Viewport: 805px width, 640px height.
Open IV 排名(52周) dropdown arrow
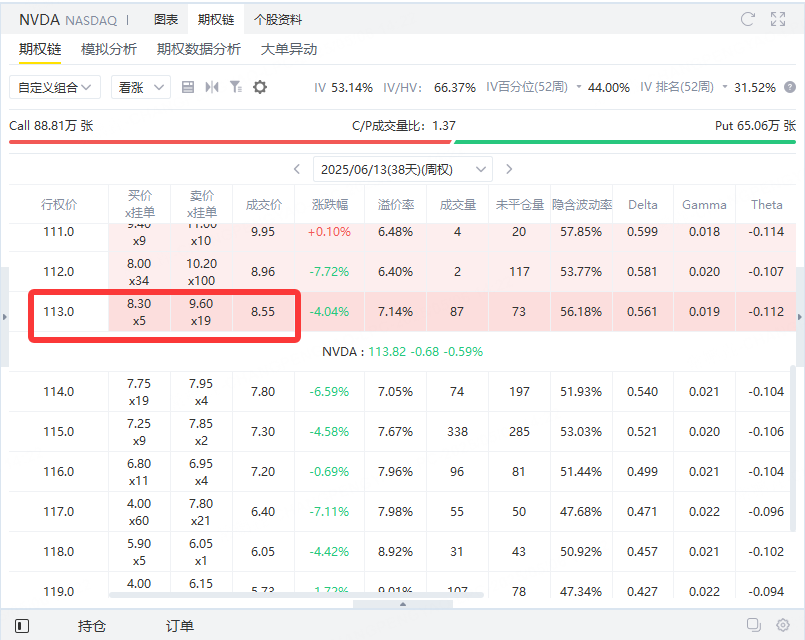(x=725, y=87)
